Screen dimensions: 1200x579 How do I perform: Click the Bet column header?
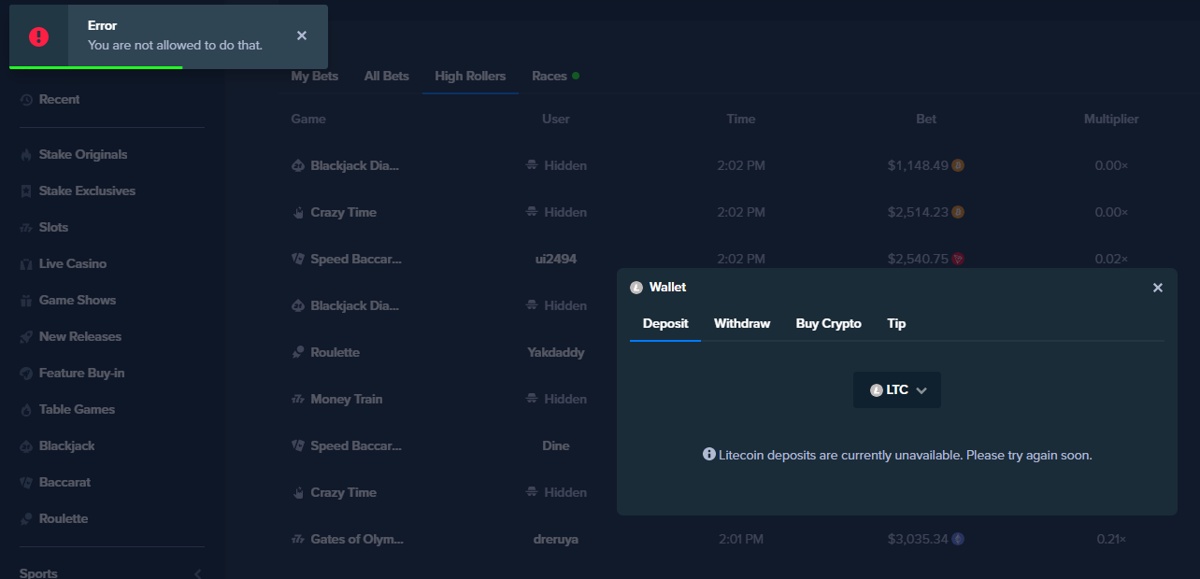click(926, 119)
